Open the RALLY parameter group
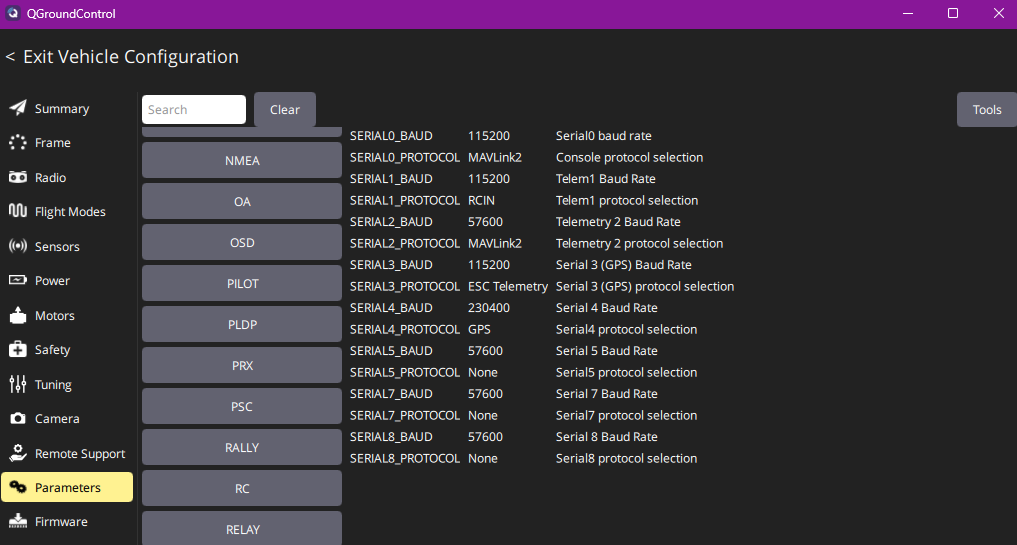The height and width of the screenshot is (545, 1017). (x=242, y=447)
